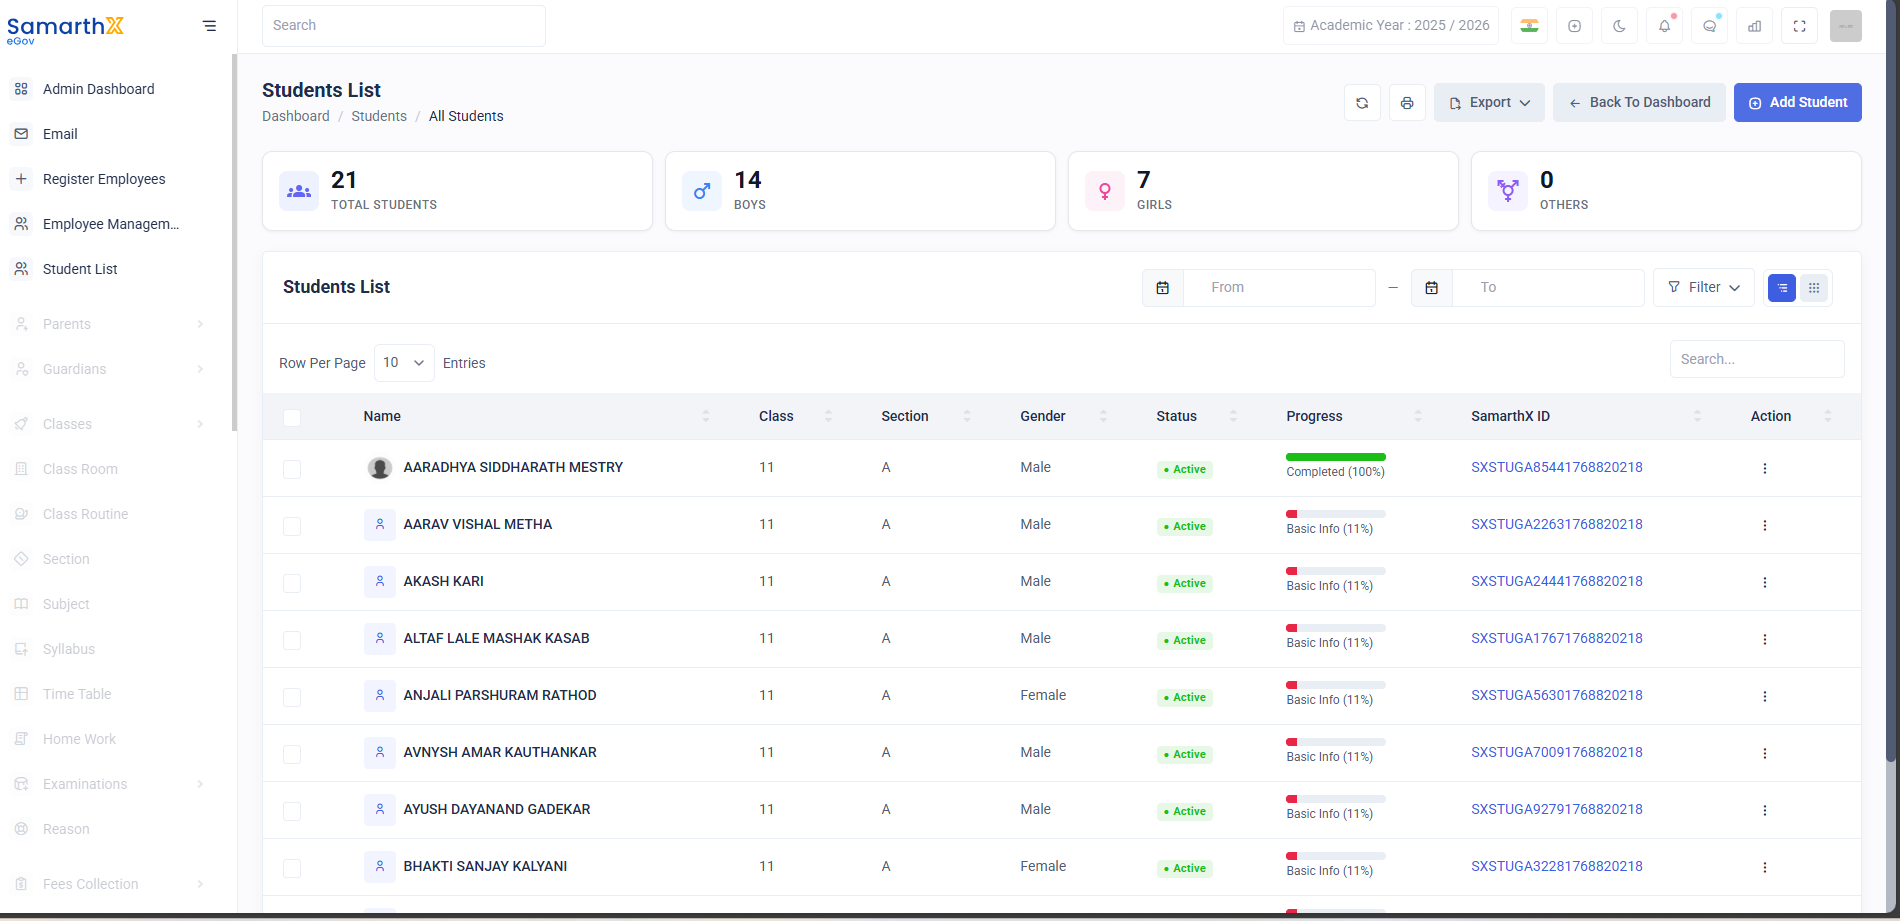Viewport: 1900px width, 921px height.
Task: Enter fullscreen using top bar icon
Action: click(1799, 26)
